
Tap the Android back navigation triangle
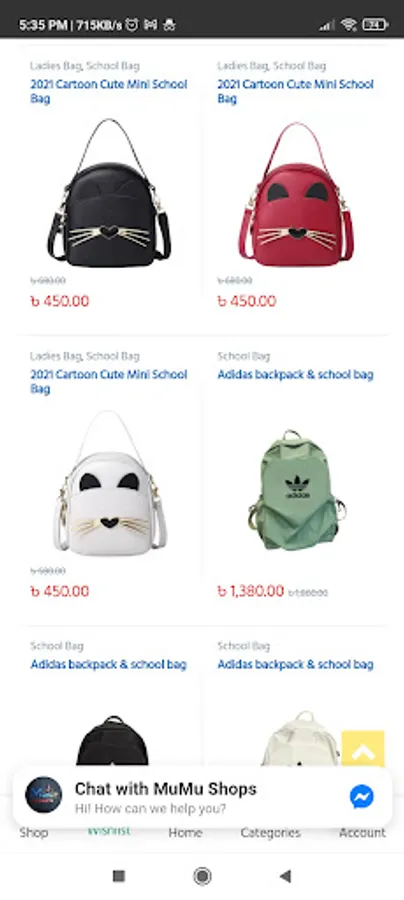coord(285,876)
